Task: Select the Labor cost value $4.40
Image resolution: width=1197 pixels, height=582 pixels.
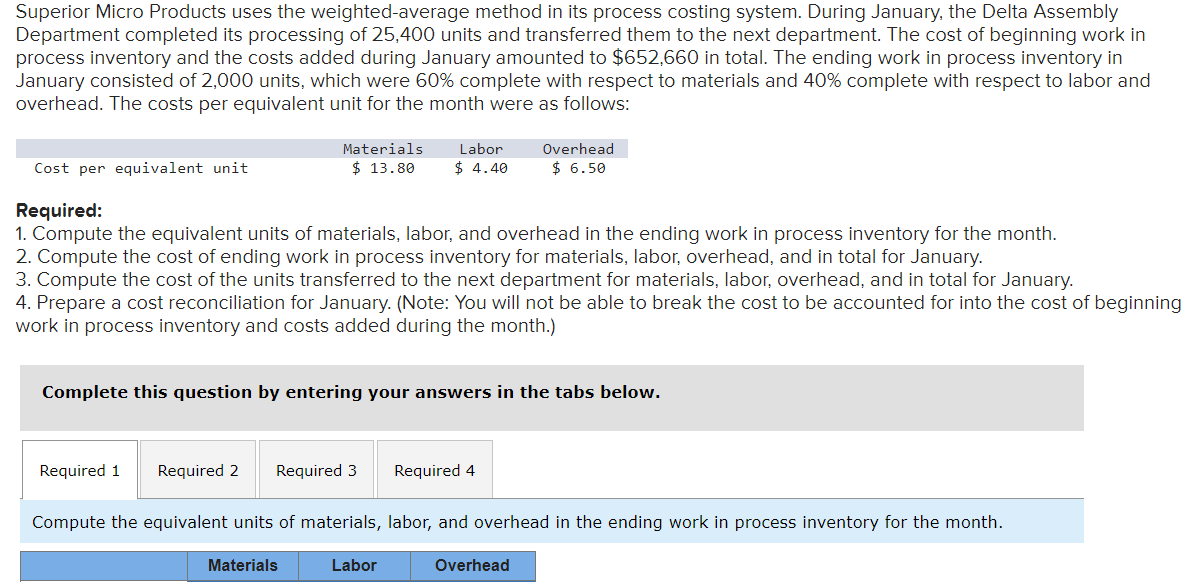Action: tap(479, 167)
